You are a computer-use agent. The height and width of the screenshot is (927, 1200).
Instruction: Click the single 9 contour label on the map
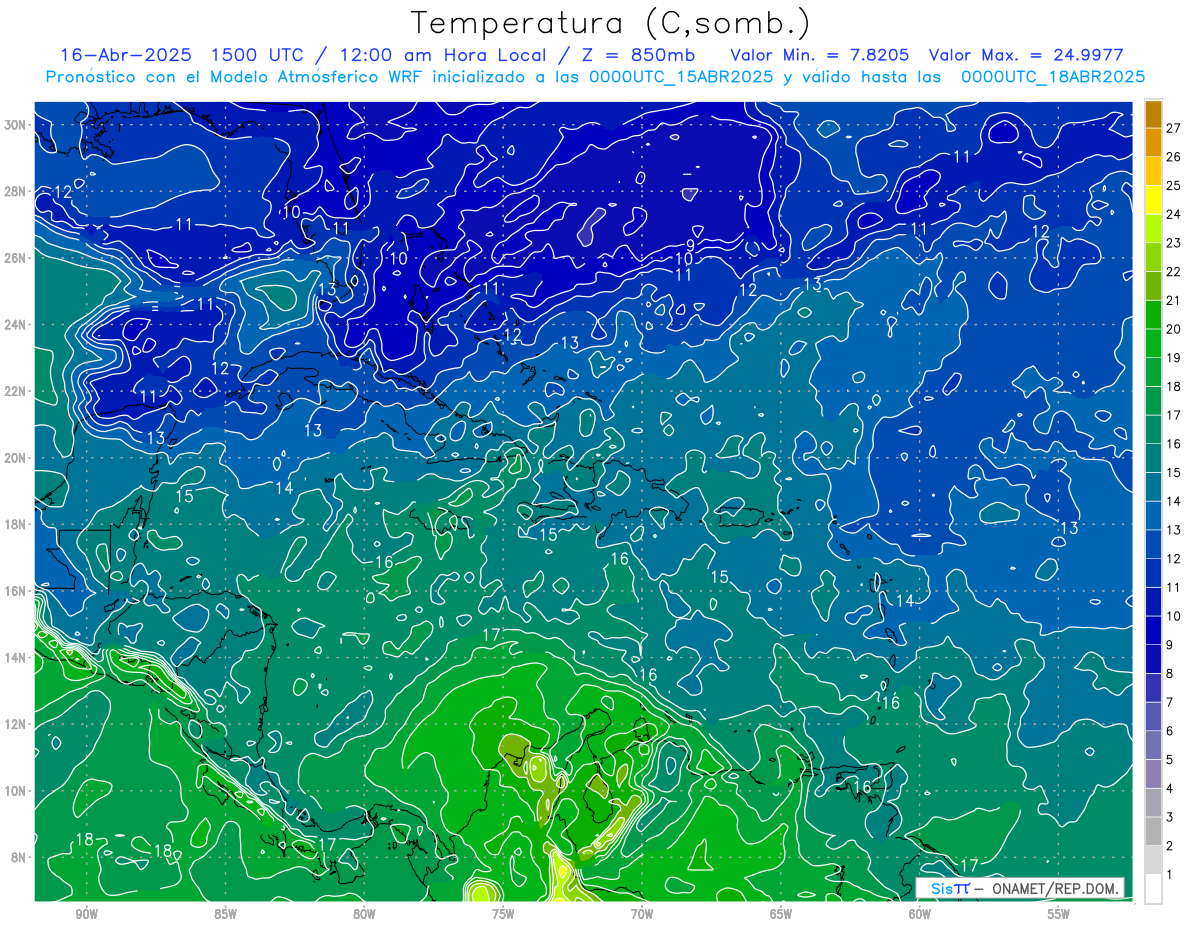690,245
